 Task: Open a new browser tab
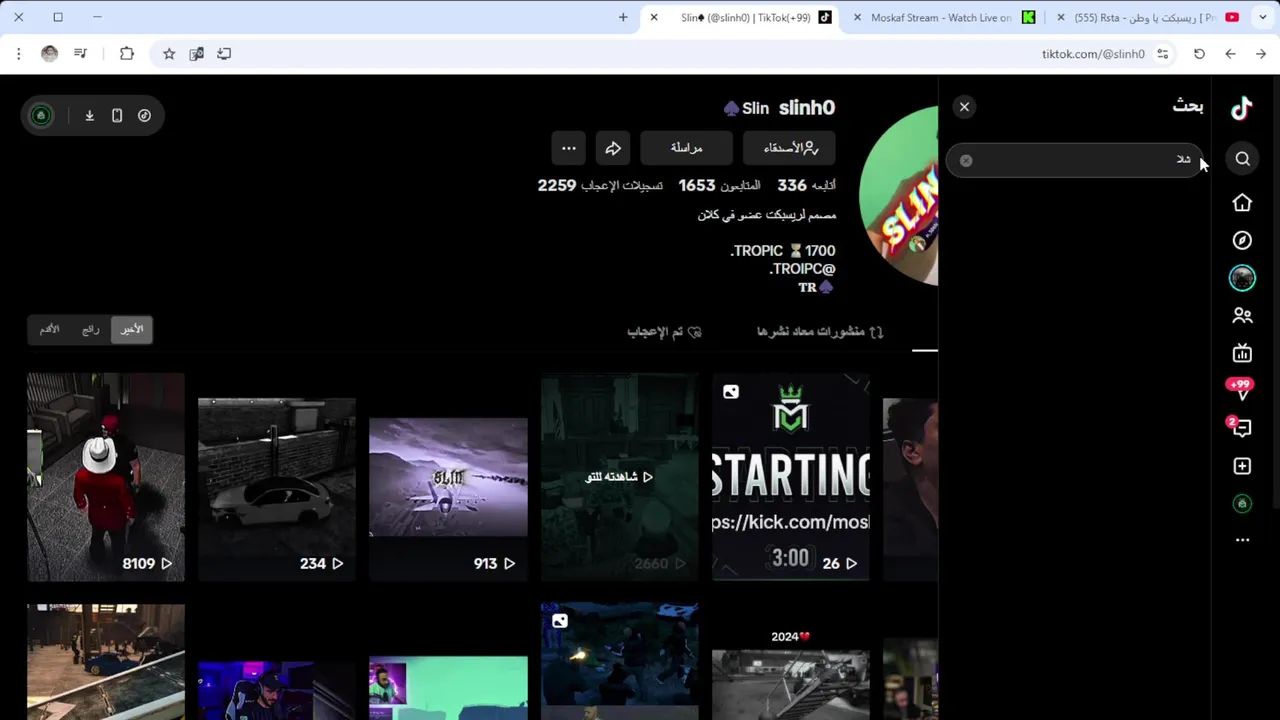coord(623,17)
